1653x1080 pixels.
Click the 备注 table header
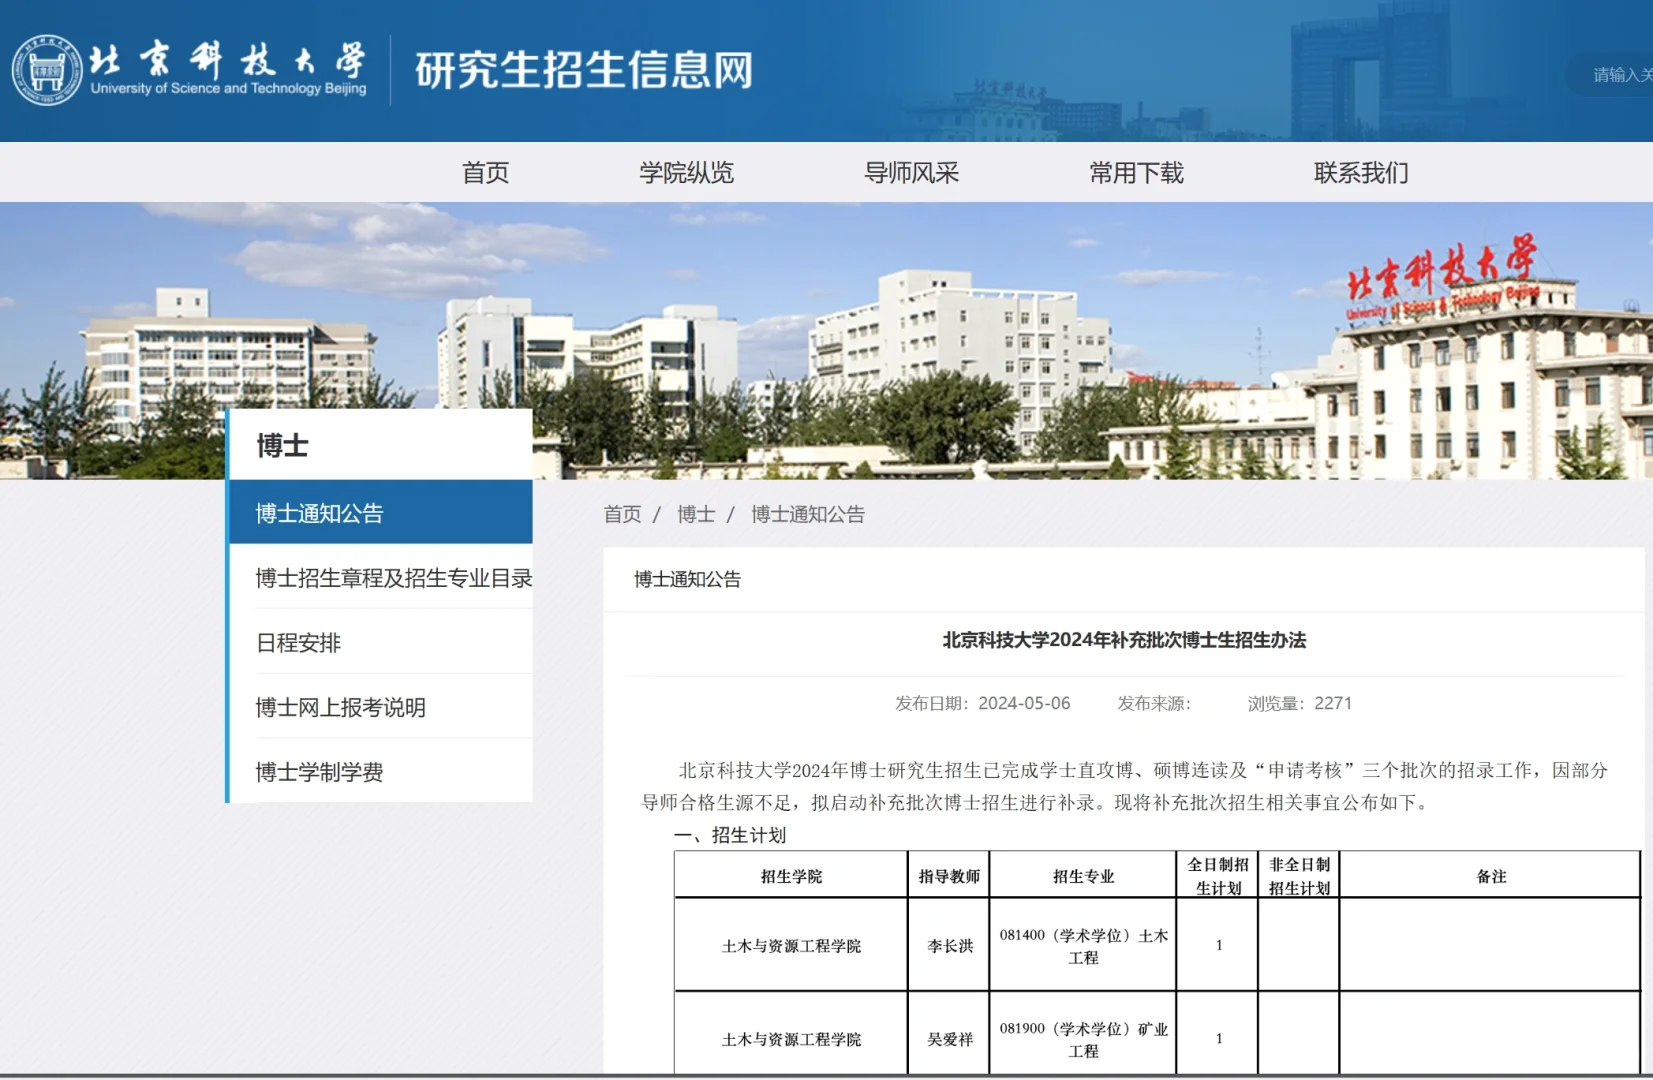[1491, 876]
